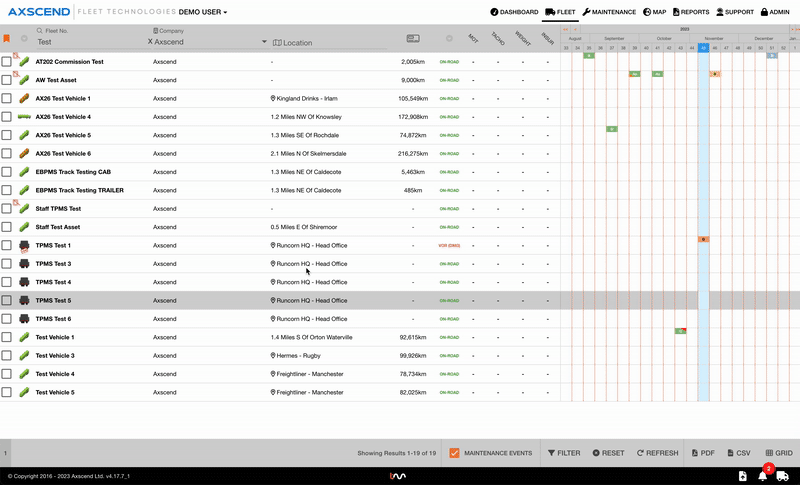The image size is (800, 485).
Task: Expand the Company filter dropdown arrow
Action: [x=264, y=42]
